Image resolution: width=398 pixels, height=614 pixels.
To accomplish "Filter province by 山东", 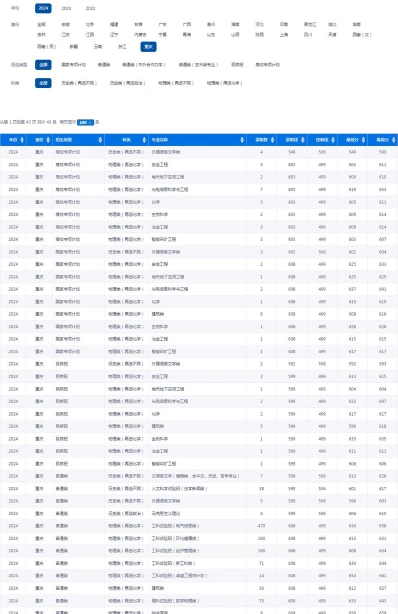I will [211, 35].
